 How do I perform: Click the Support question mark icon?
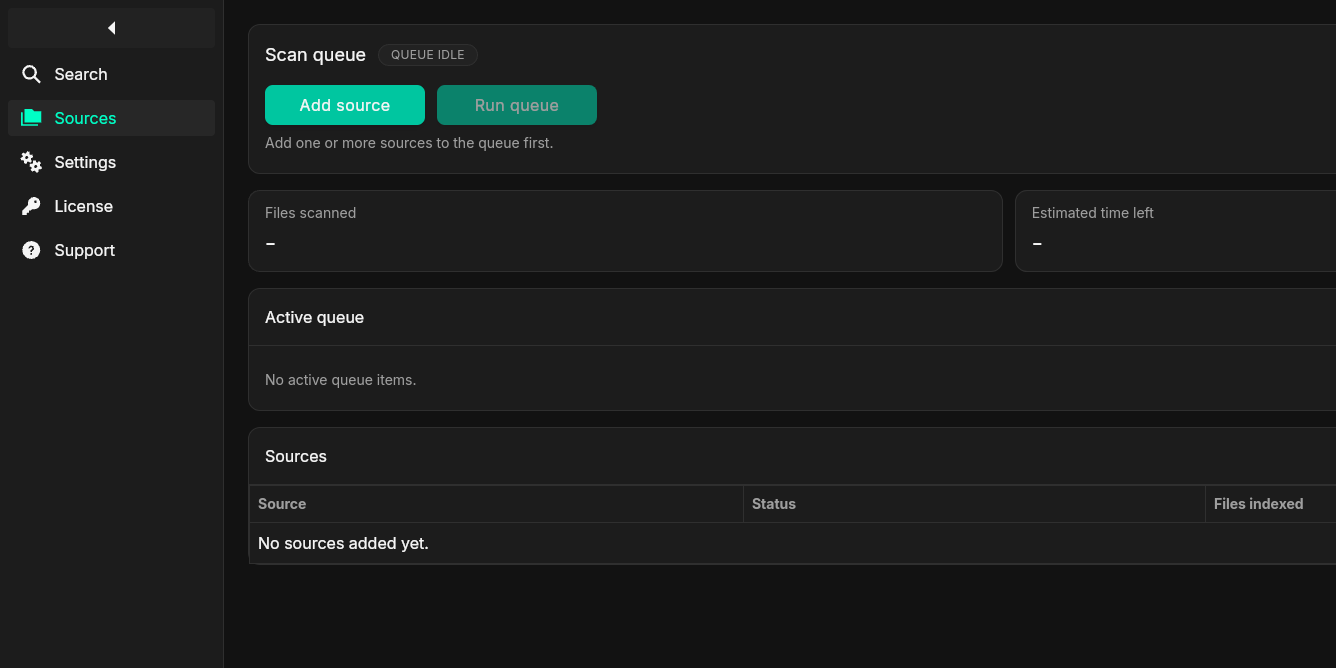click(31, 250)
